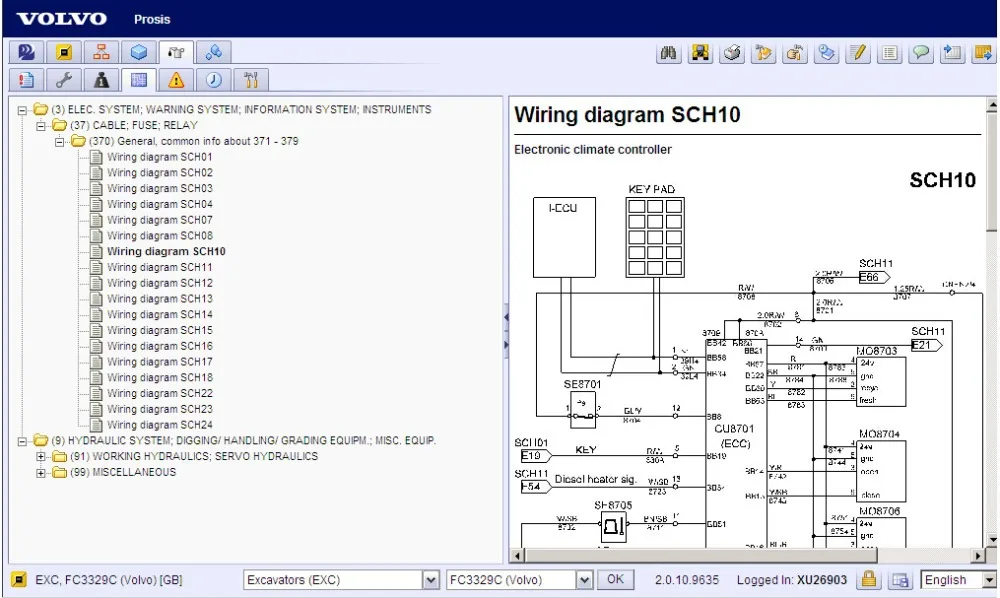Viewport: 1000px width, 598px height.
Task: Open Wiring diagram SCH11 in tree
Action: click(160, 268)
